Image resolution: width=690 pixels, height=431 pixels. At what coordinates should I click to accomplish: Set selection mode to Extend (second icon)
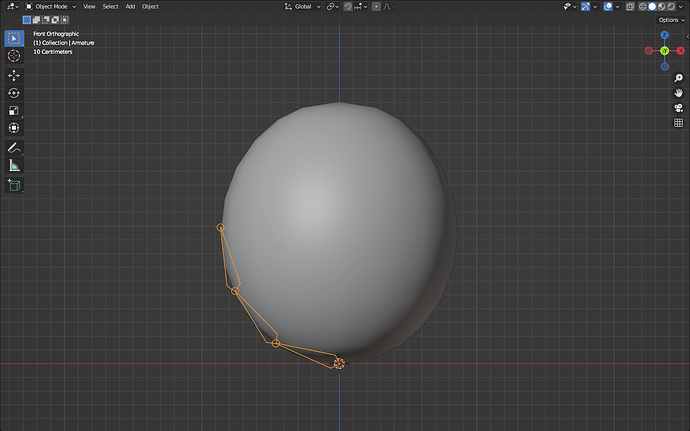coord(36,20)
